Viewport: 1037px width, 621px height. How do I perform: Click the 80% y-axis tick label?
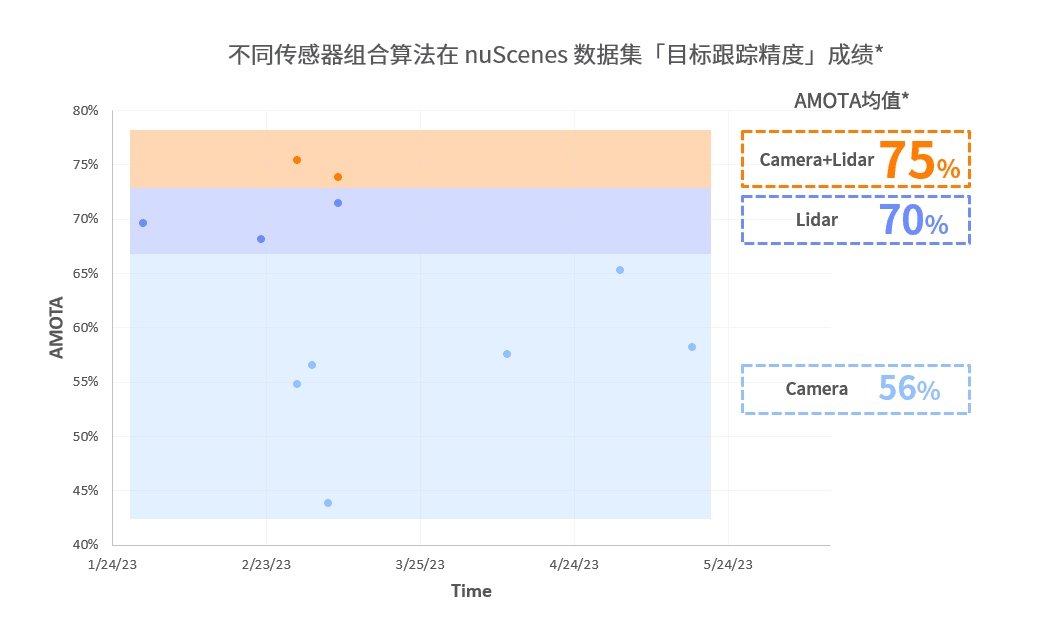[x=86, y=111]
